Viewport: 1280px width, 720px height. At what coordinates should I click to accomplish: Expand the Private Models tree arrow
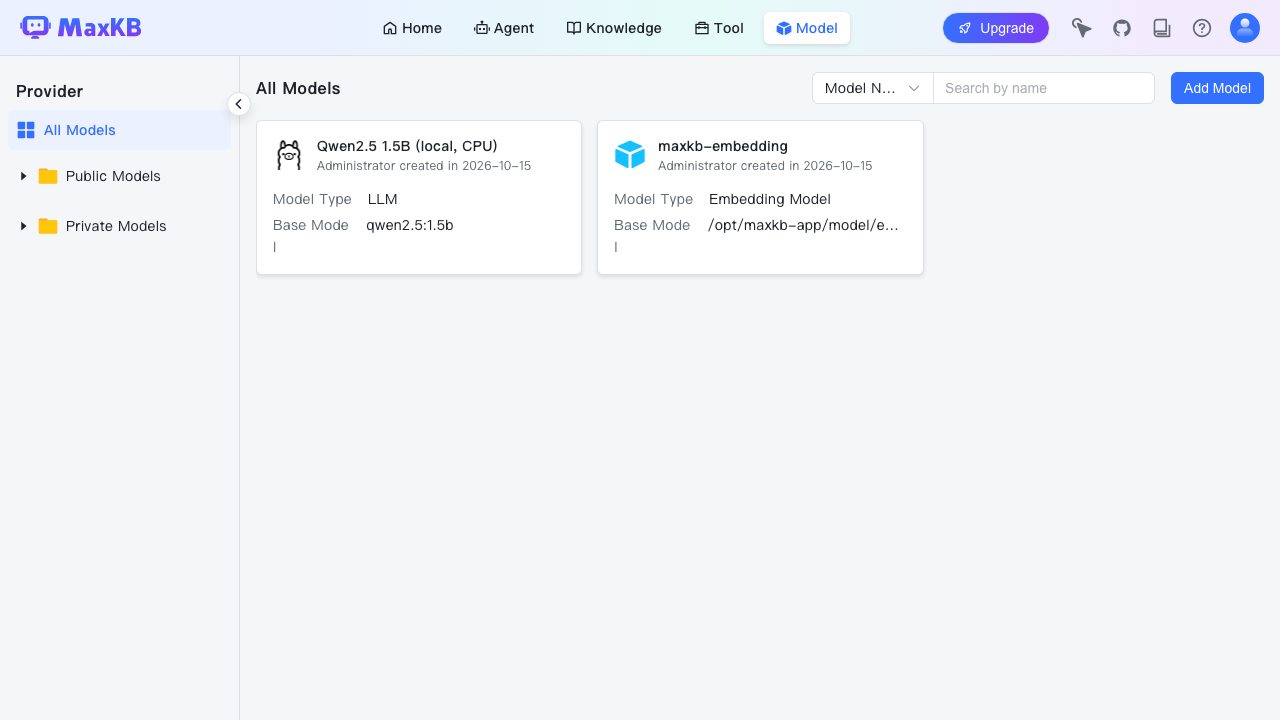[23, 226]
